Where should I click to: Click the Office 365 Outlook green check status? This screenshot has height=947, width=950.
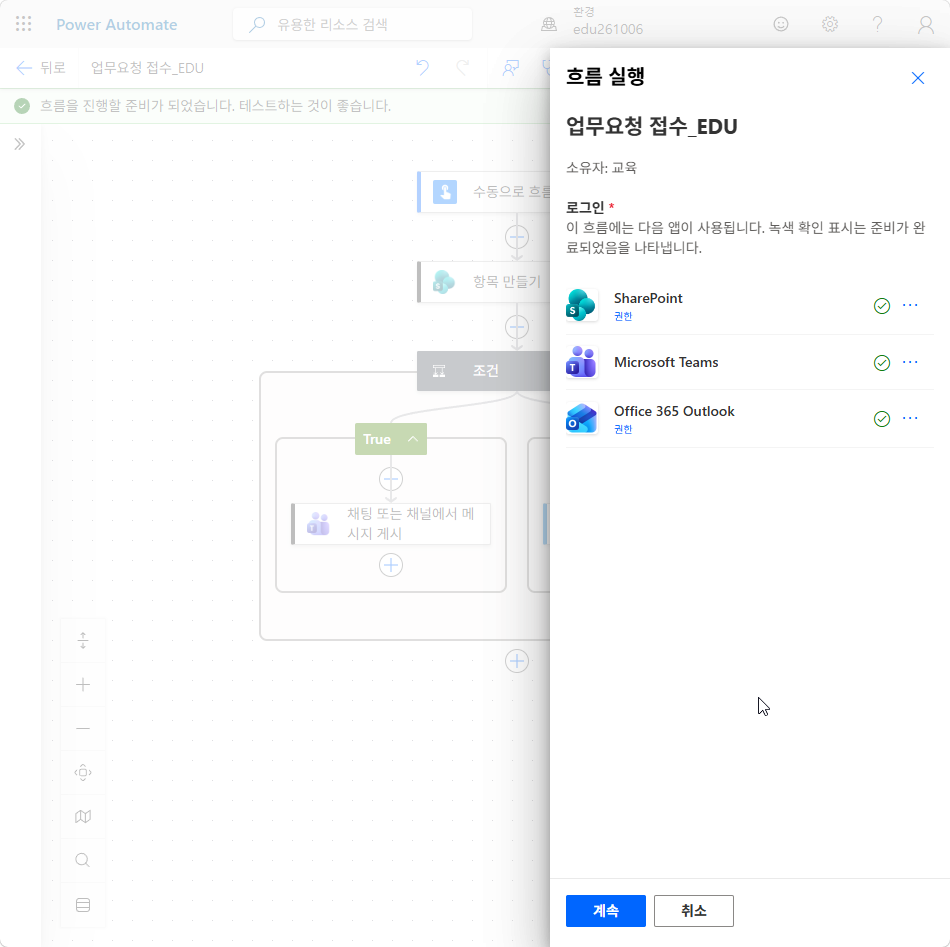coord(882,419)
